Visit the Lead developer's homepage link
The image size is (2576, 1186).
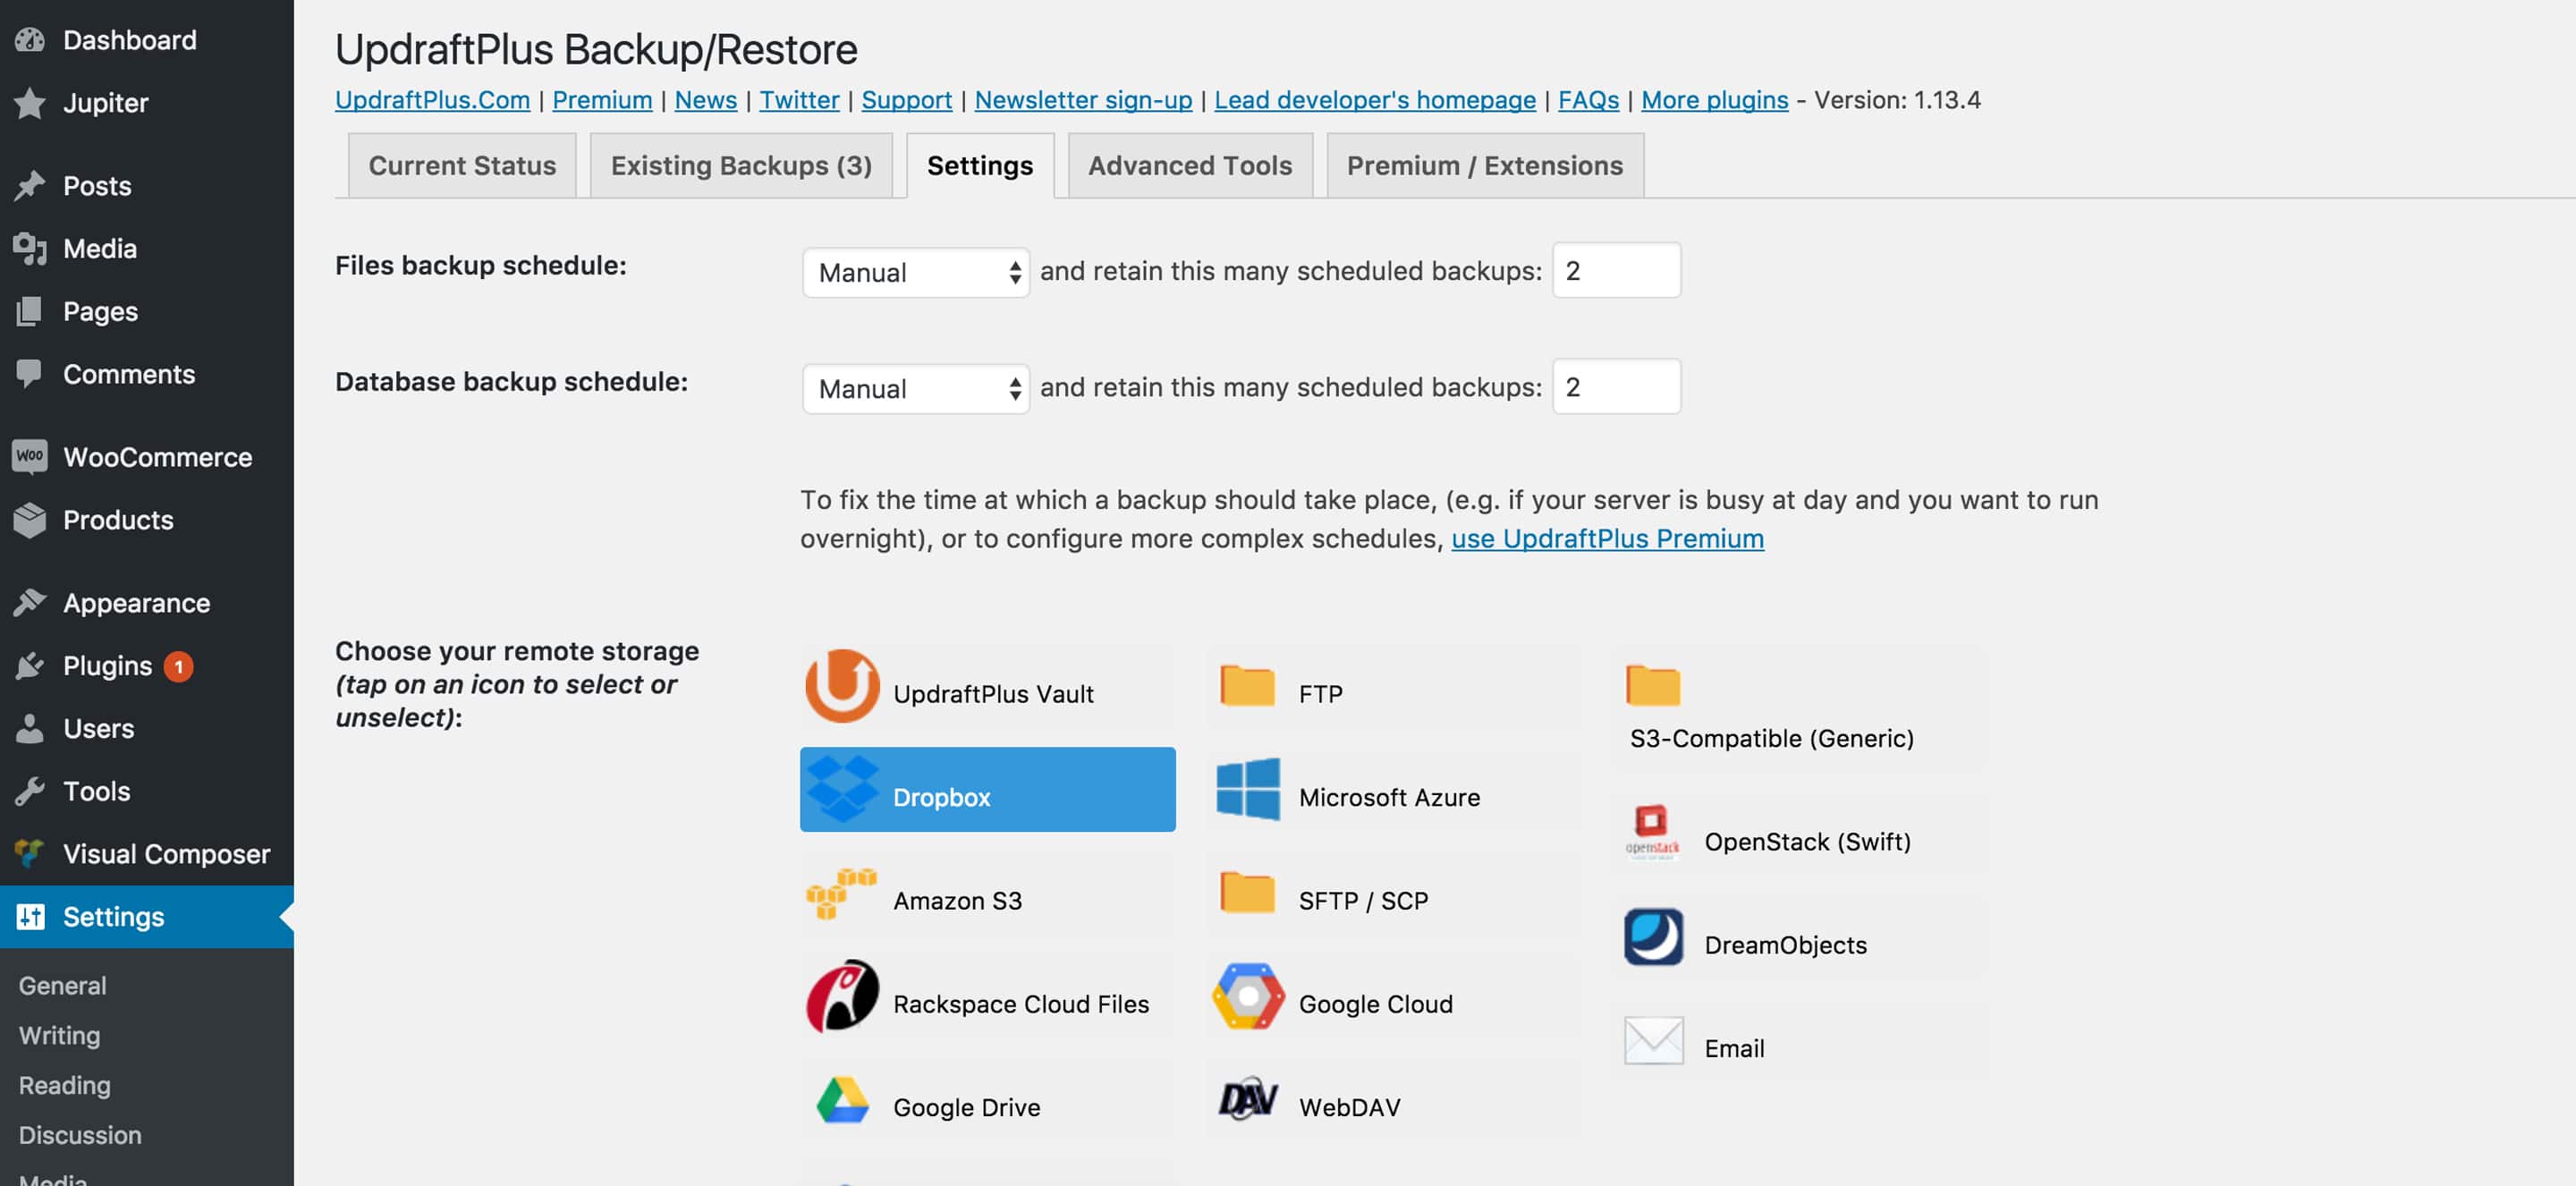pos(1375,100)
